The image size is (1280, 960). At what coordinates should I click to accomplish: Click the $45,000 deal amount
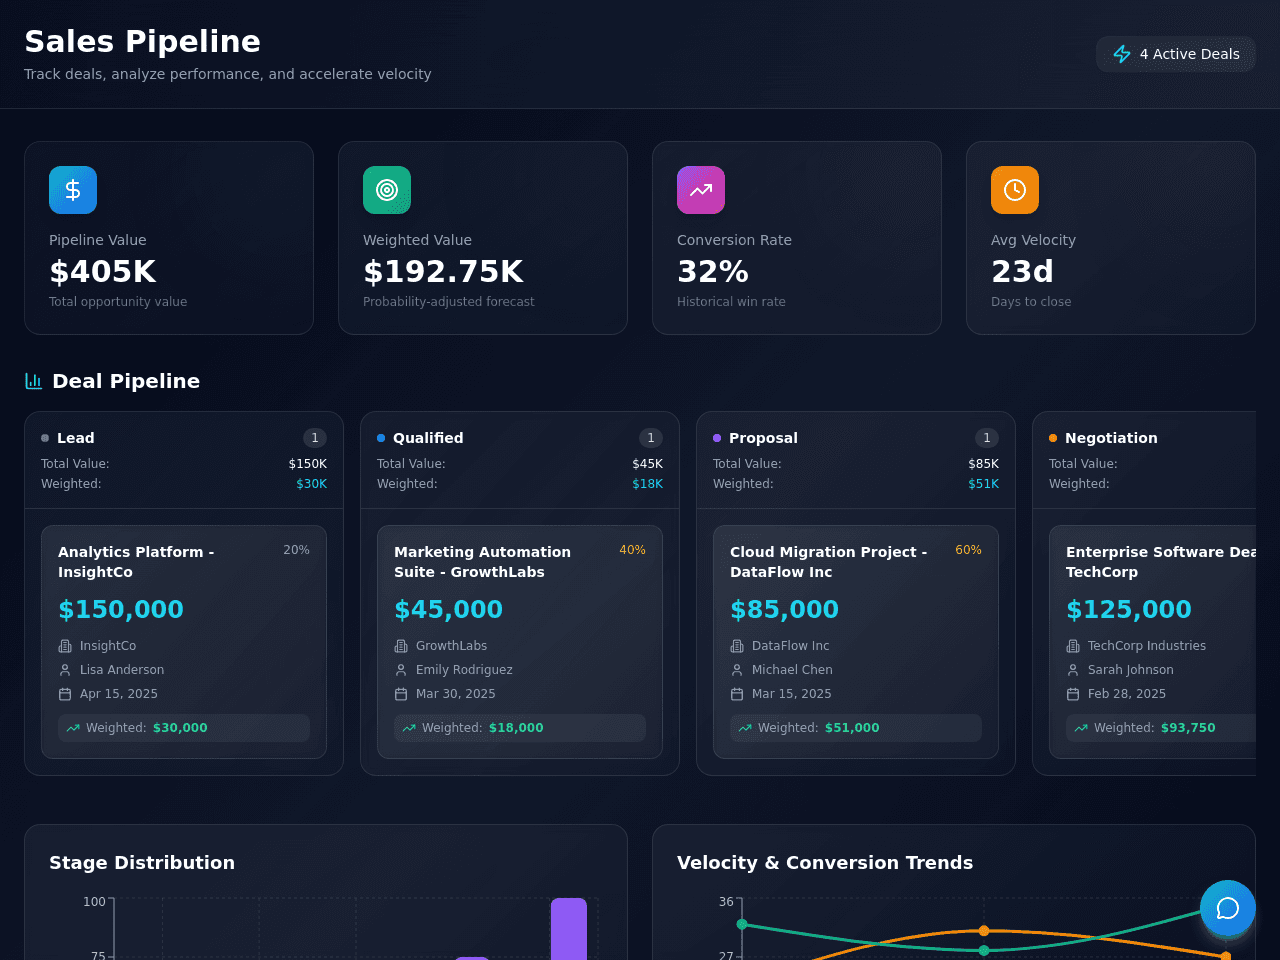click(x=448, y=610)
